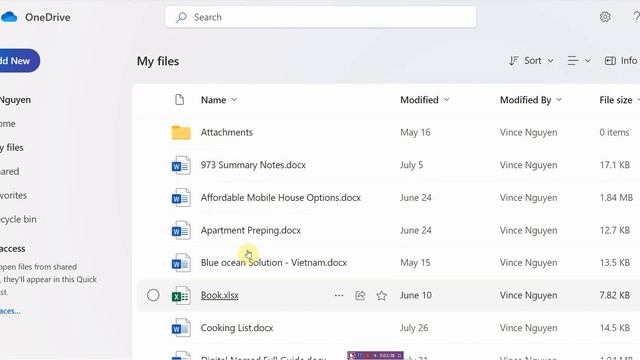Click the 'July 5' modified date

pyautogui.click(x=411, y=165)
